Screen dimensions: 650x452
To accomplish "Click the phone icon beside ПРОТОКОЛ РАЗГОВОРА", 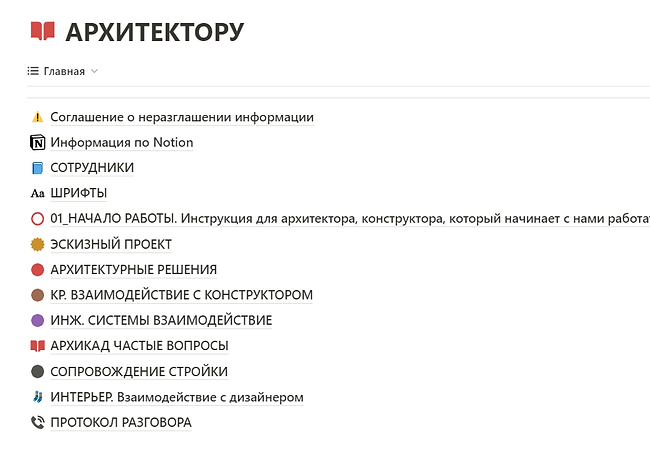I will pos(38,422).
